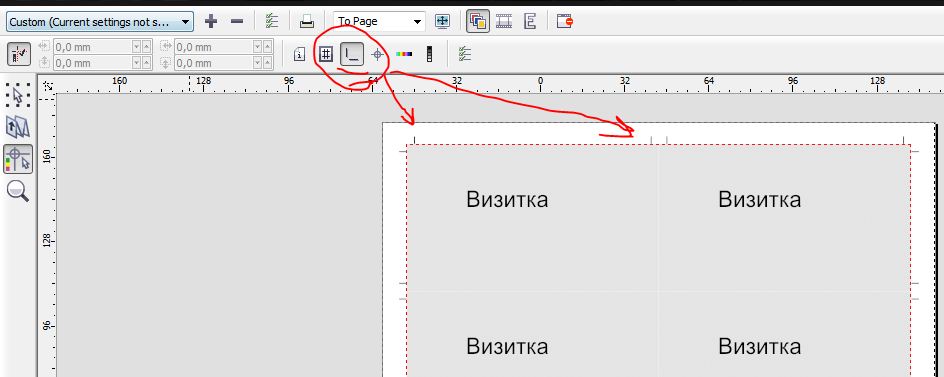
Task: Decrease bottom-left mm field with down arrow
Action: 136,63
